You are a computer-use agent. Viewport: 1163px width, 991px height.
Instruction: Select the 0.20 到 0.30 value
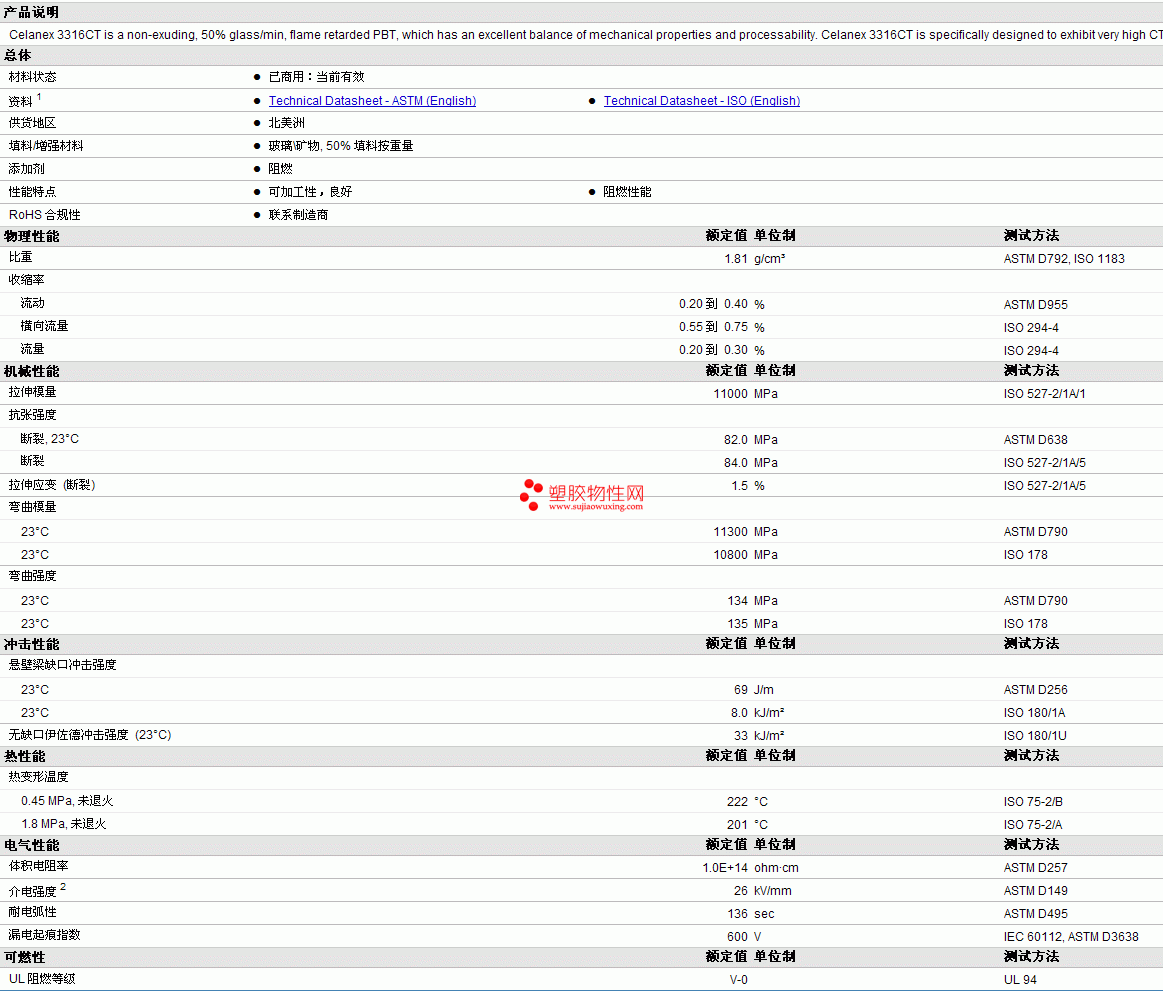[713, 350]
